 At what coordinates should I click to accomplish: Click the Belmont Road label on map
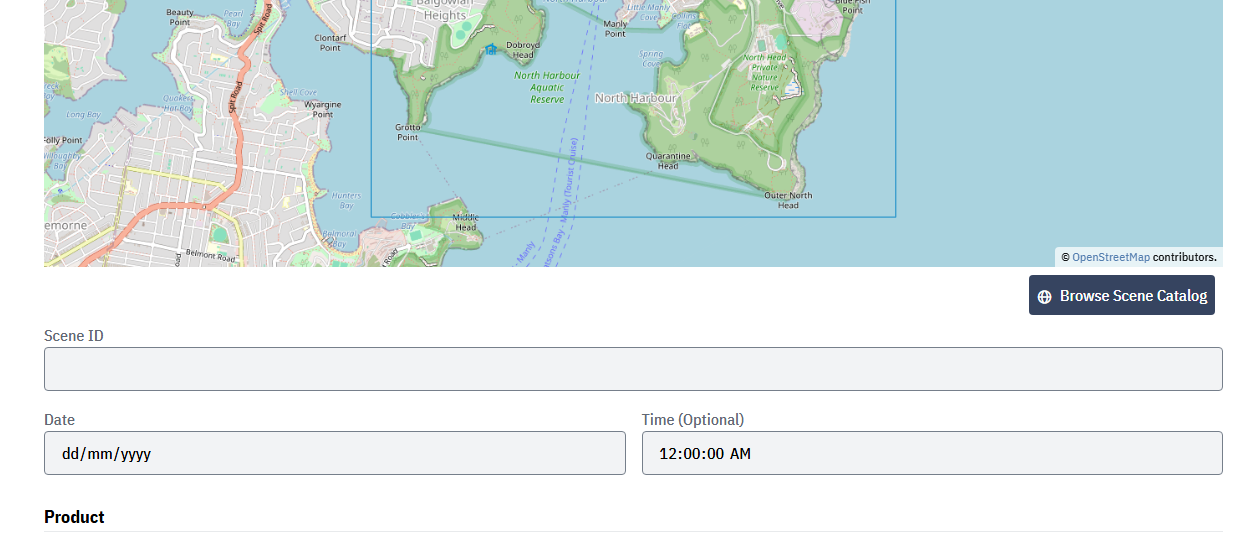[209, 258]
